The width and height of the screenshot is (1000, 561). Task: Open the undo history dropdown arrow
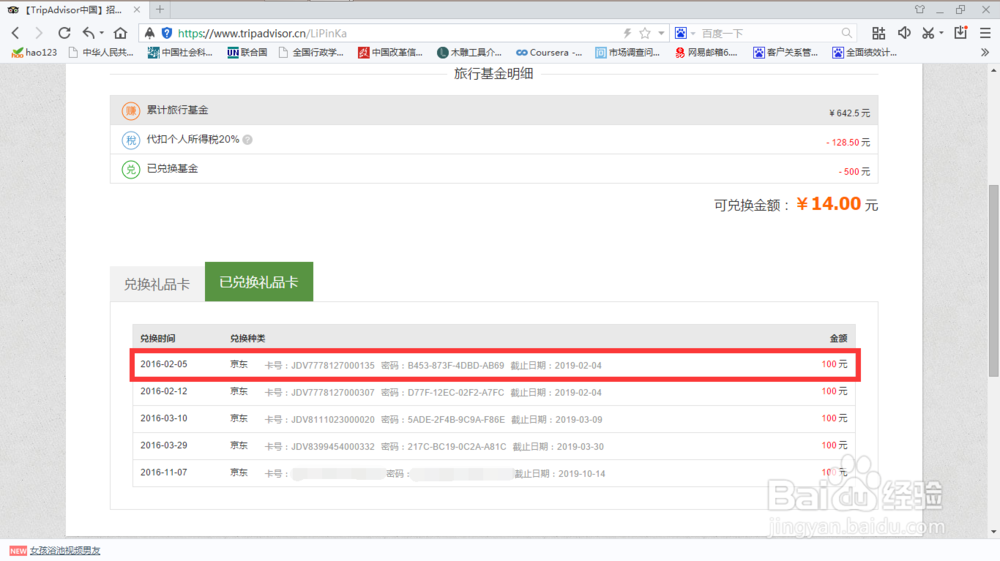pyautogui.click(x=101, y=33)
